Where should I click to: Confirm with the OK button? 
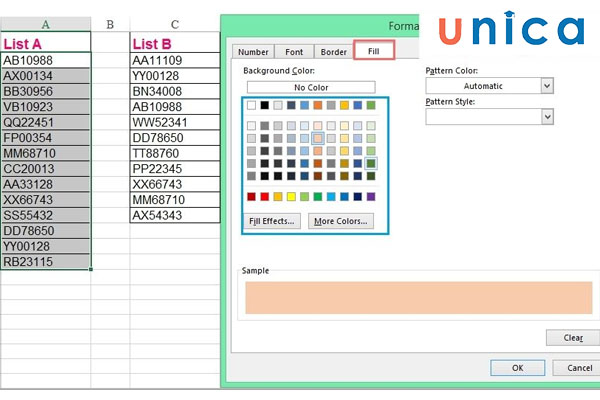(517, 367)
